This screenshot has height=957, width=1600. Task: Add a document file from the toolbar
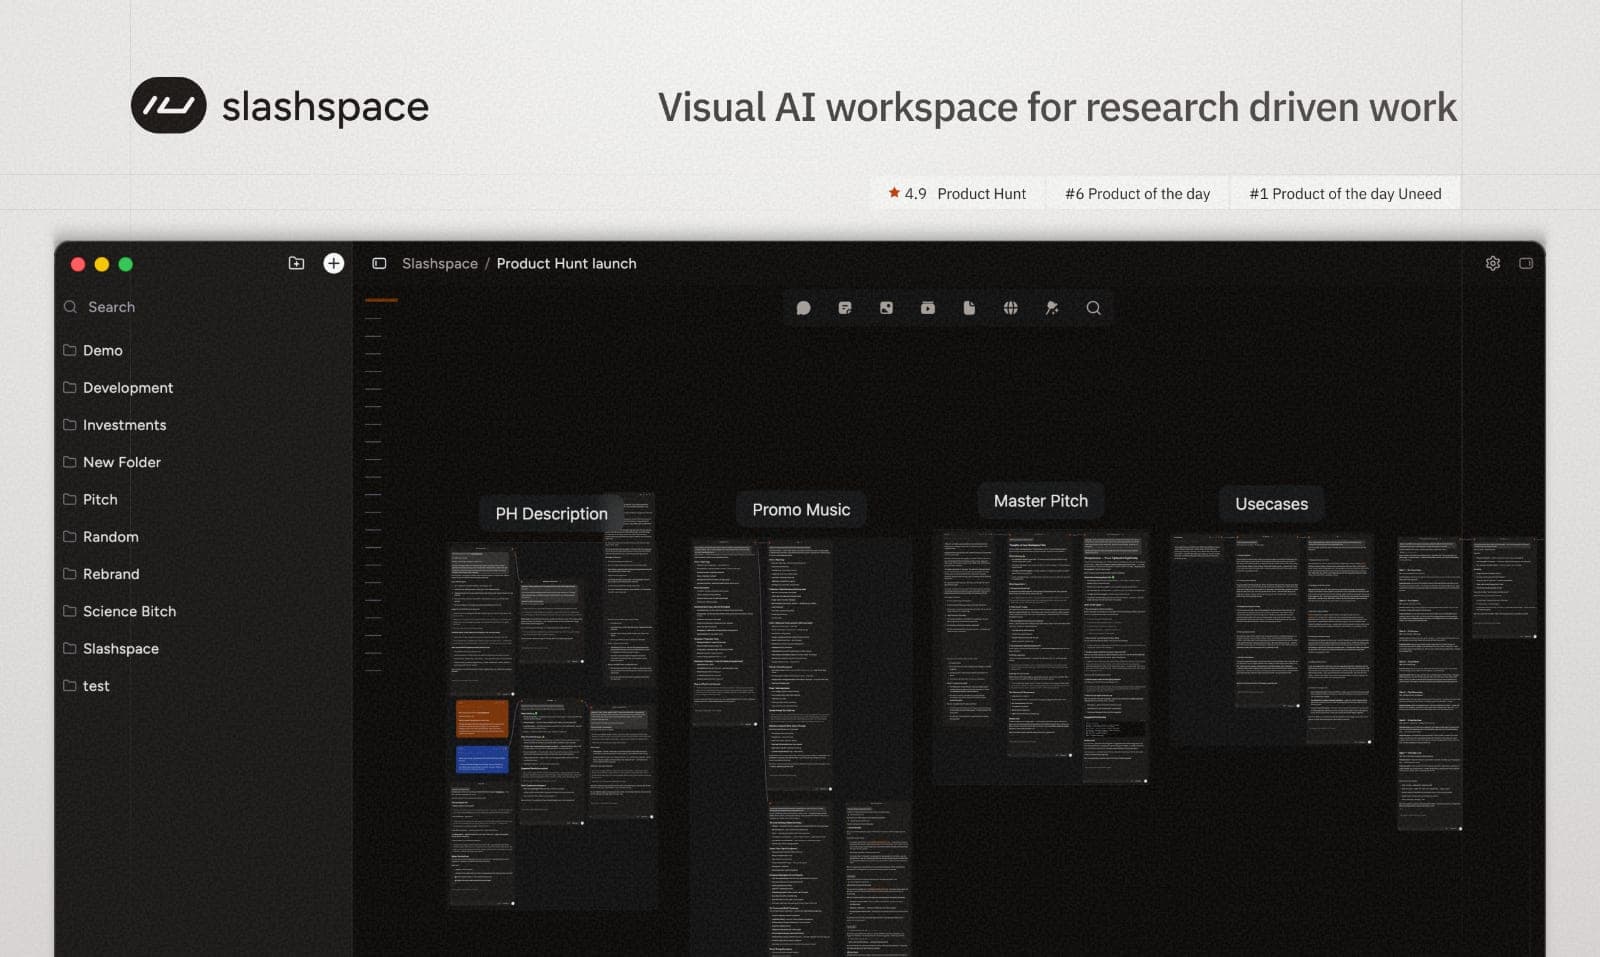tap(969, 308)
